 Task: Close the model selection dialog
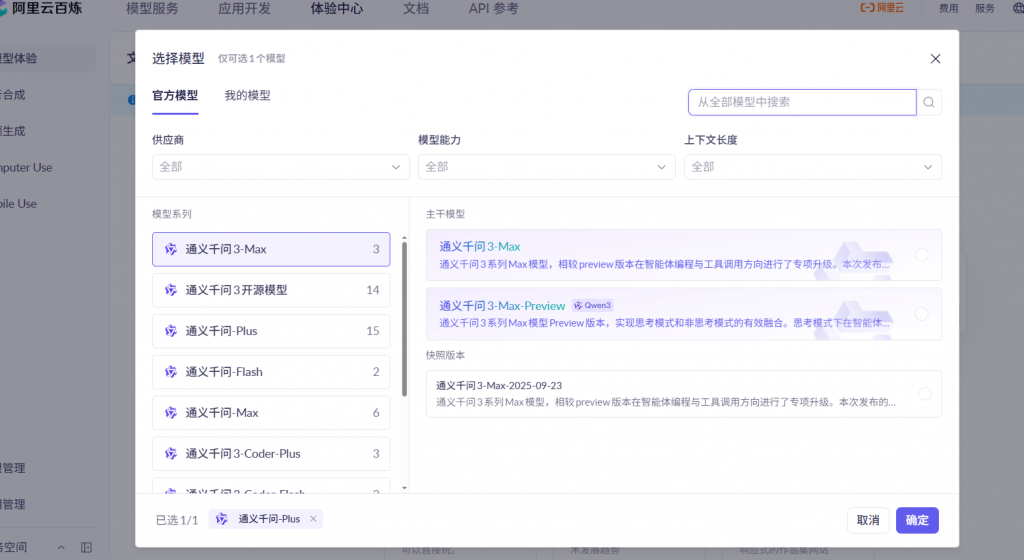[x=935, y=59]
